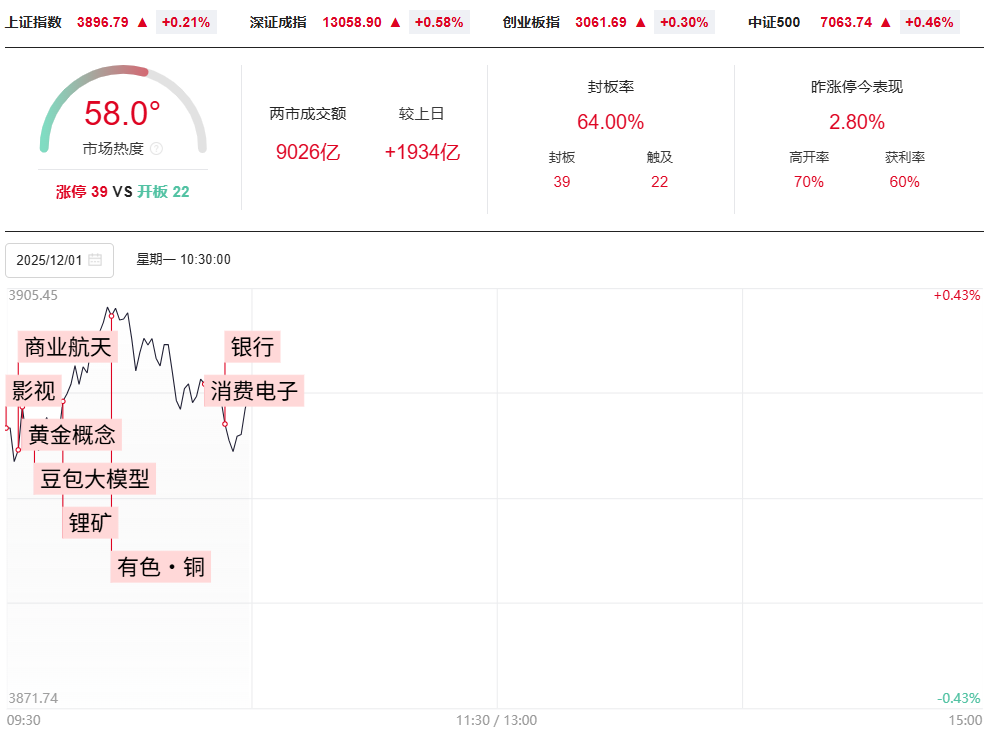Viewport: 999px width, 739px height.
Task: Click the help icon beside 市场热度
Action: click(156, 149)
